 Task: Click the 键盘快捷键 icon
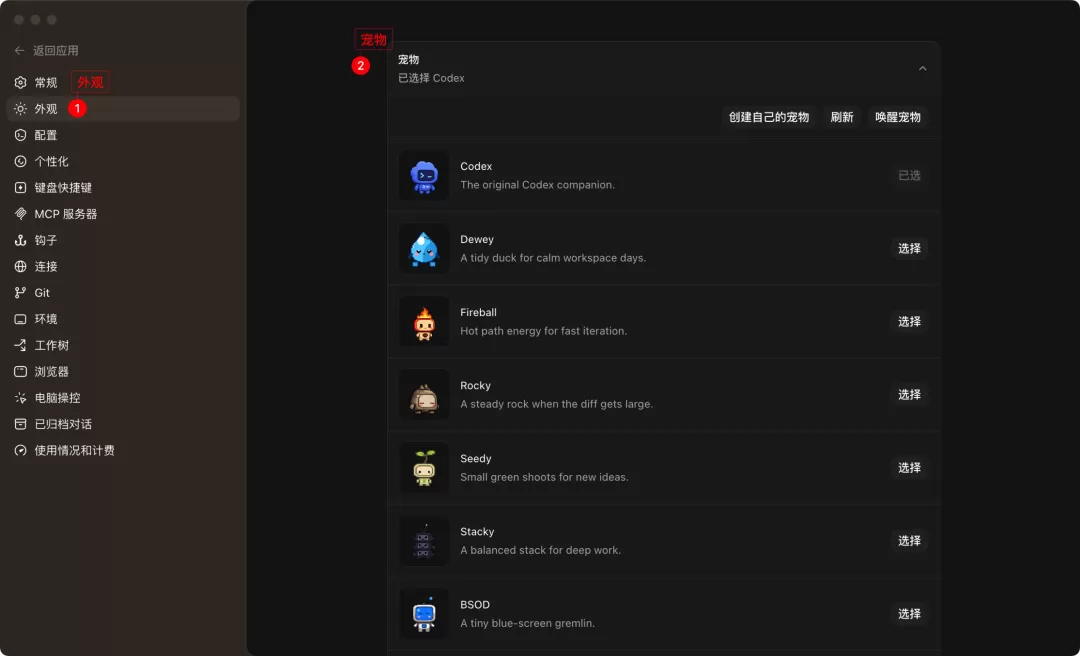21,187
